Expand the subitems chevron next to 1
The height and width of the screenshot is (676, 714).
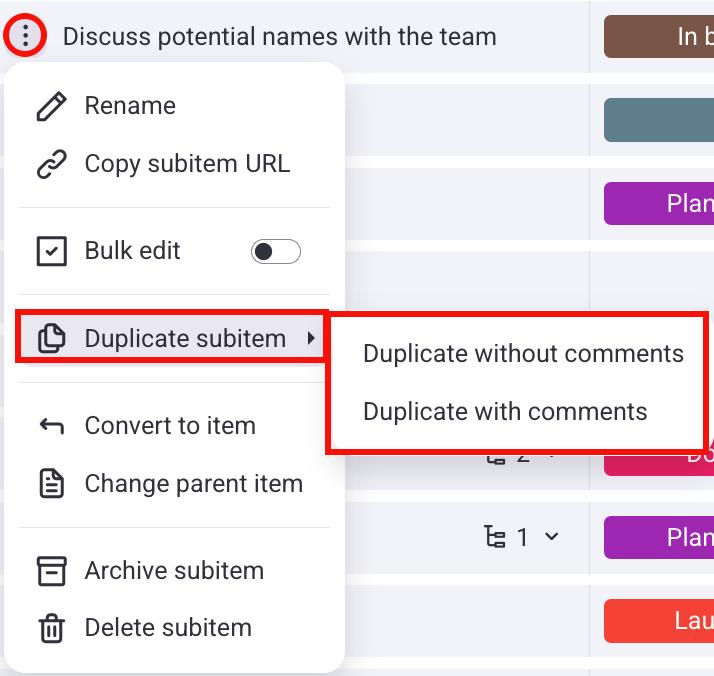[x=551, y=538]
